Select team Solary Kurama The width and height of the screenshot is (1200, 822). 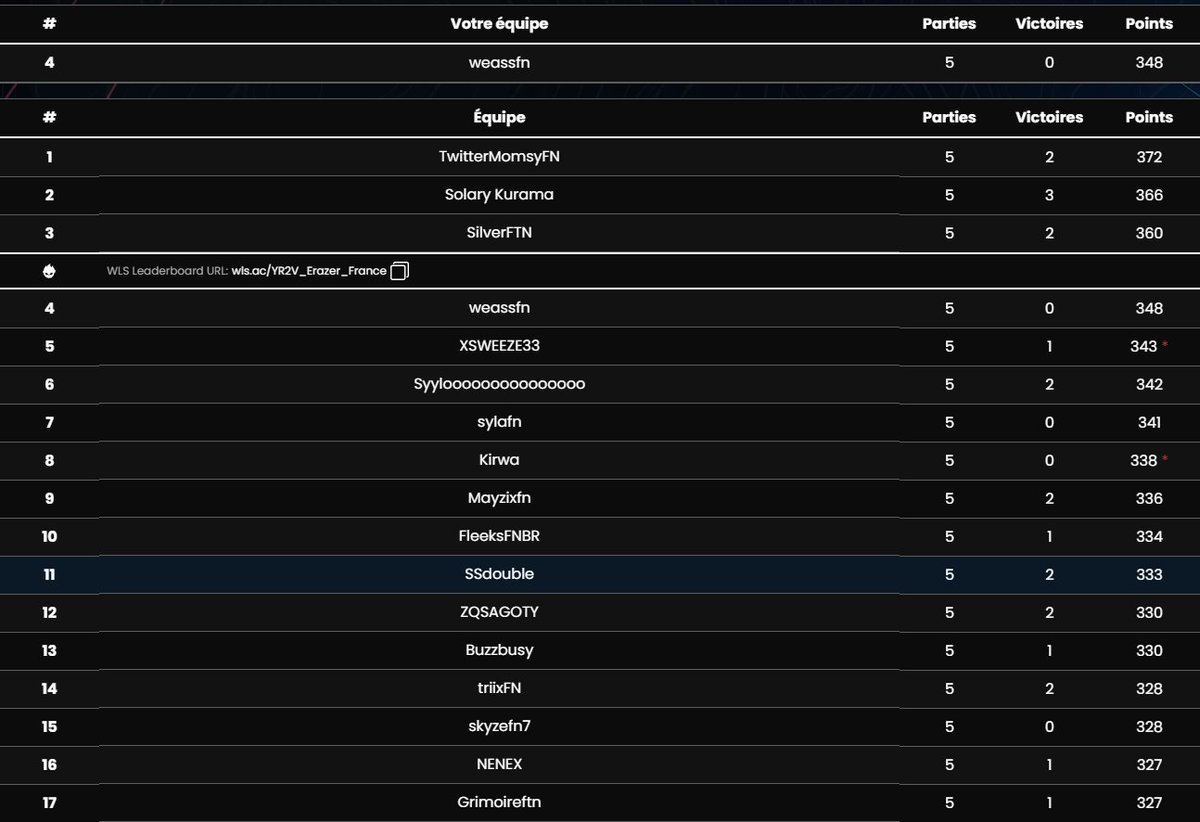pos(499,195)
